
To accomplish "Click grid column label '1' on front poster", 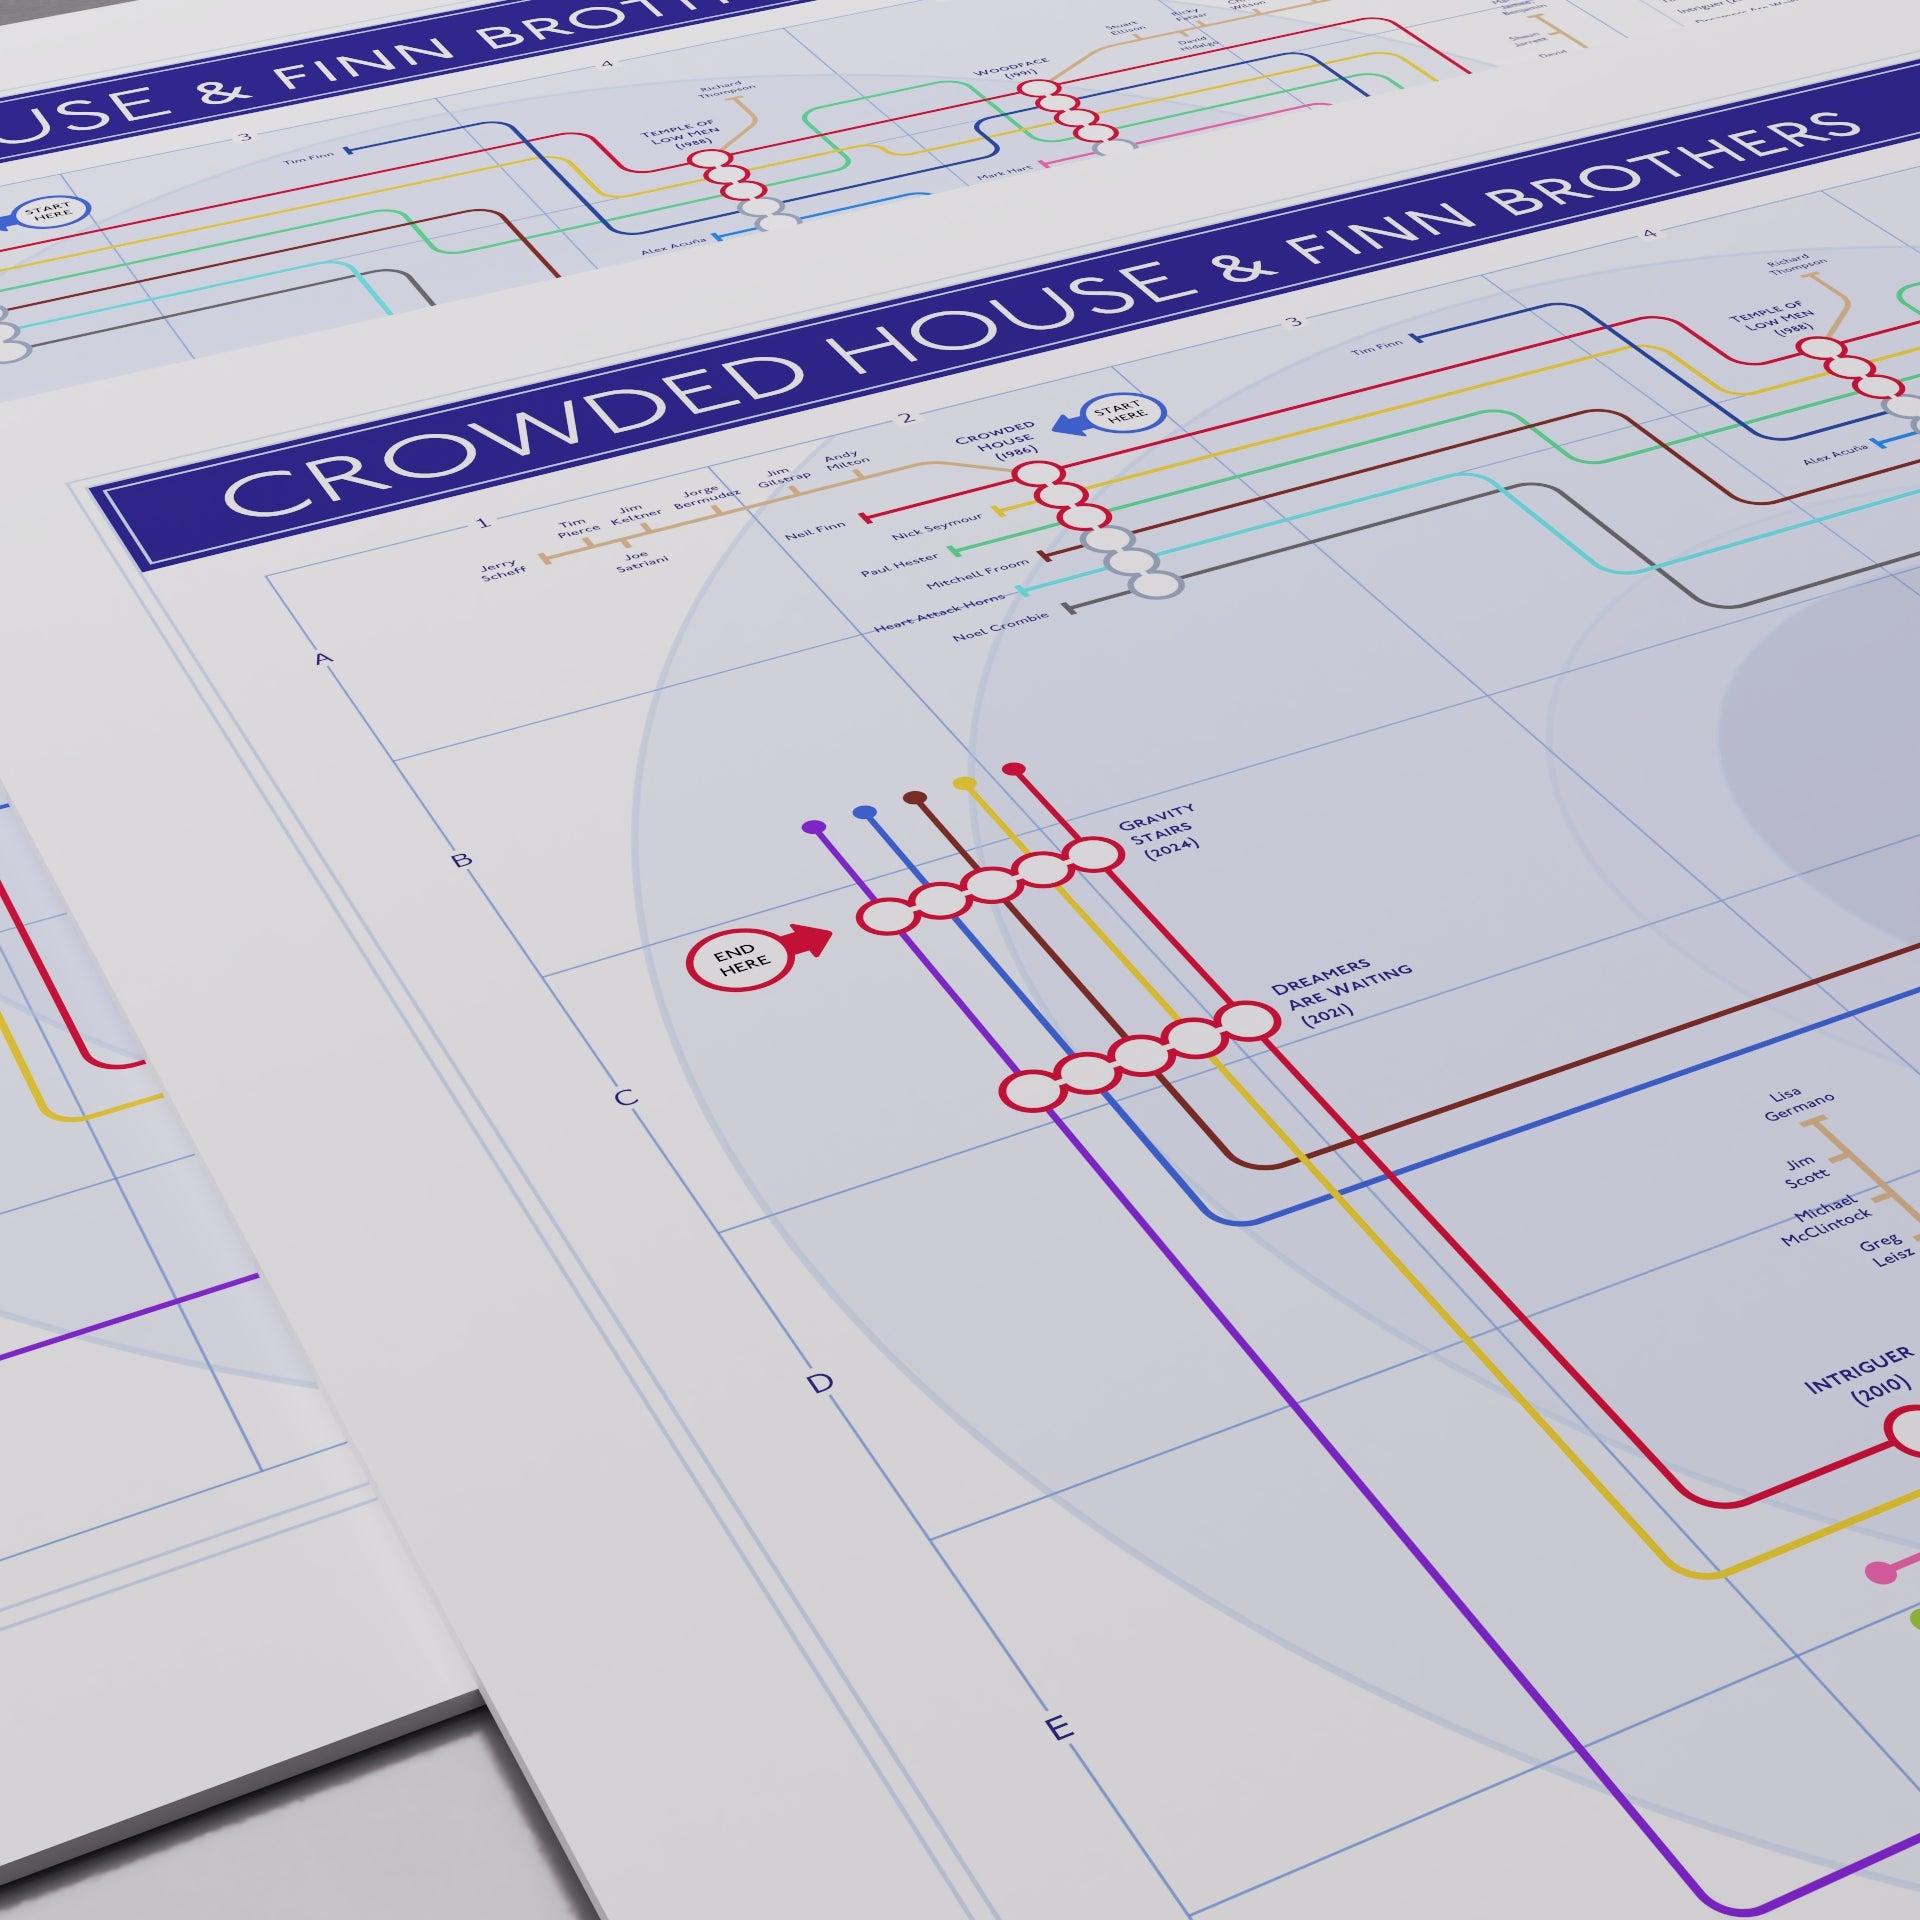I will pos(484,522).
